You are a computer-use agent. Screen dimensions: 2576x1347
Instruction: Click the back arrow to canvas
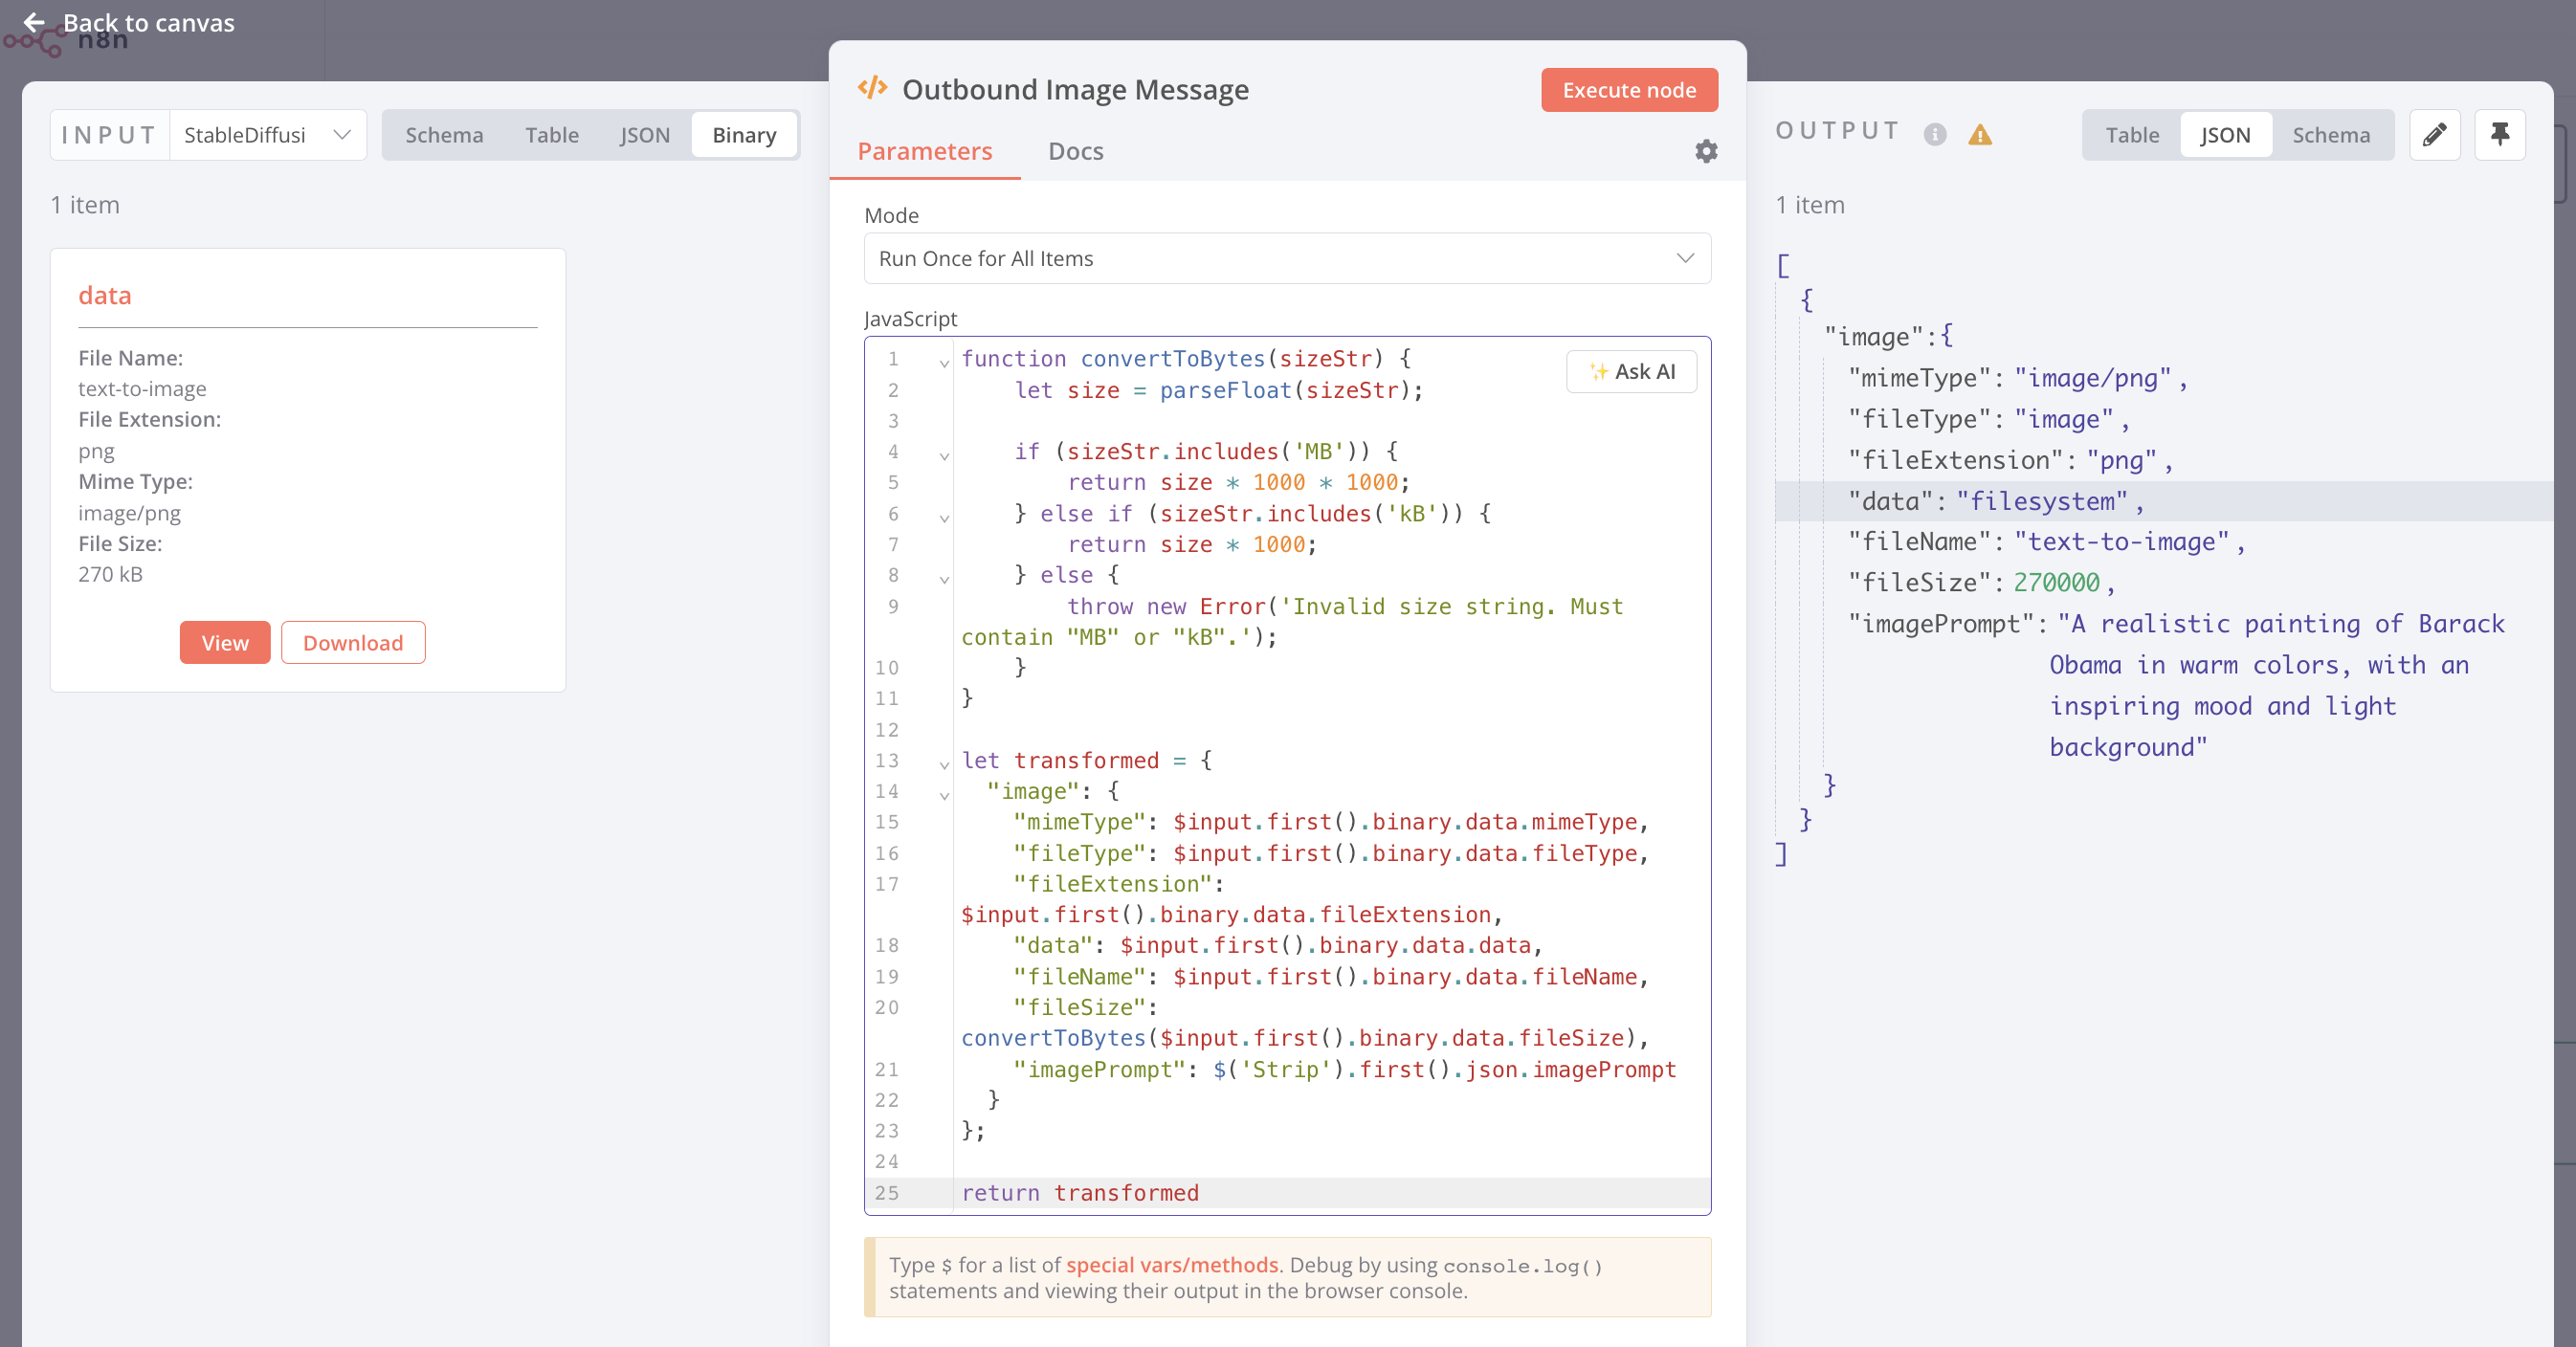click(x=34, y=22)
